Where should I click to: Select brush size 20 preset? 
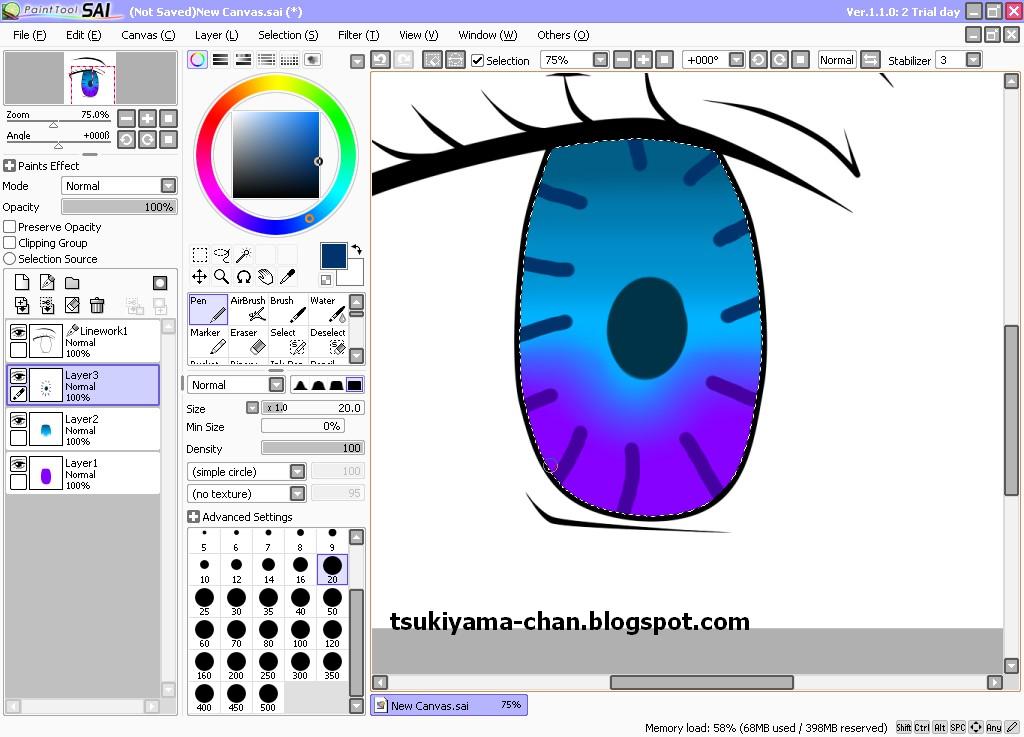click(332, 569)
